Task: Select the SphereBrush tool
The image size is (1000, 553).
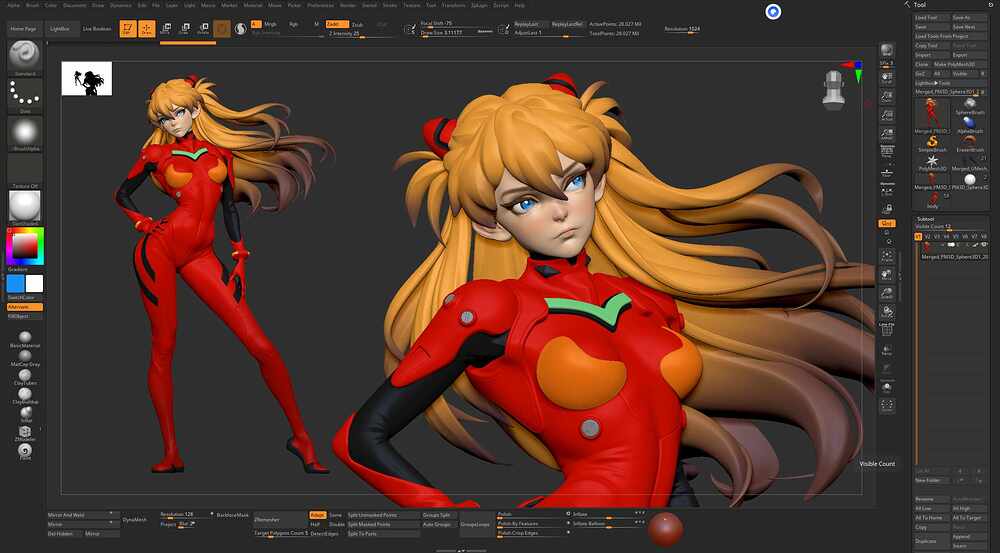Action: [969, 105]
